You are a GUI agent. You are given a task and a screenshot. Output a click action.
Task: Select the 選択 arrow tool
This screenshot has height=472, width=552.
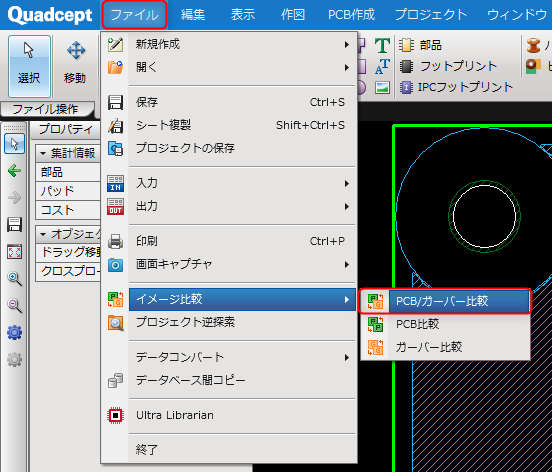(29, 66)
